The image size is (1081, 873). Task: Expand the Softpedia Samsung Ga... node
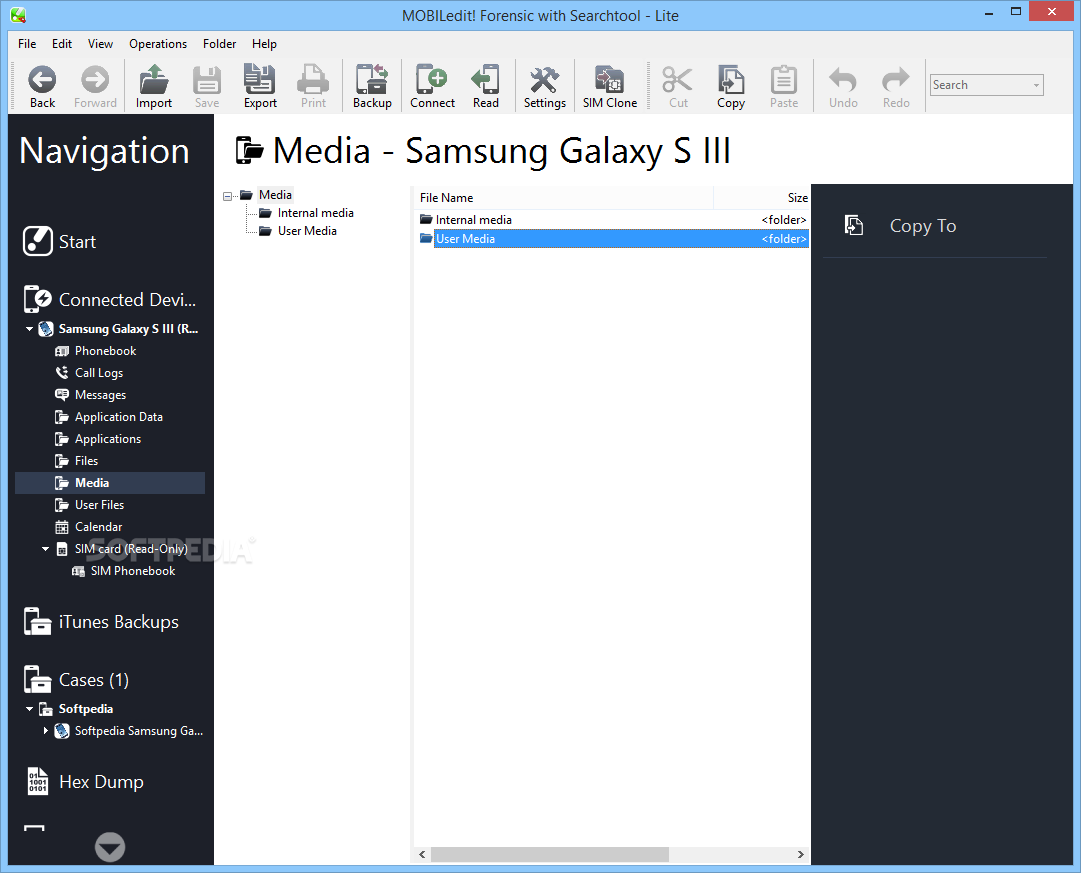(x=46, y=731)
